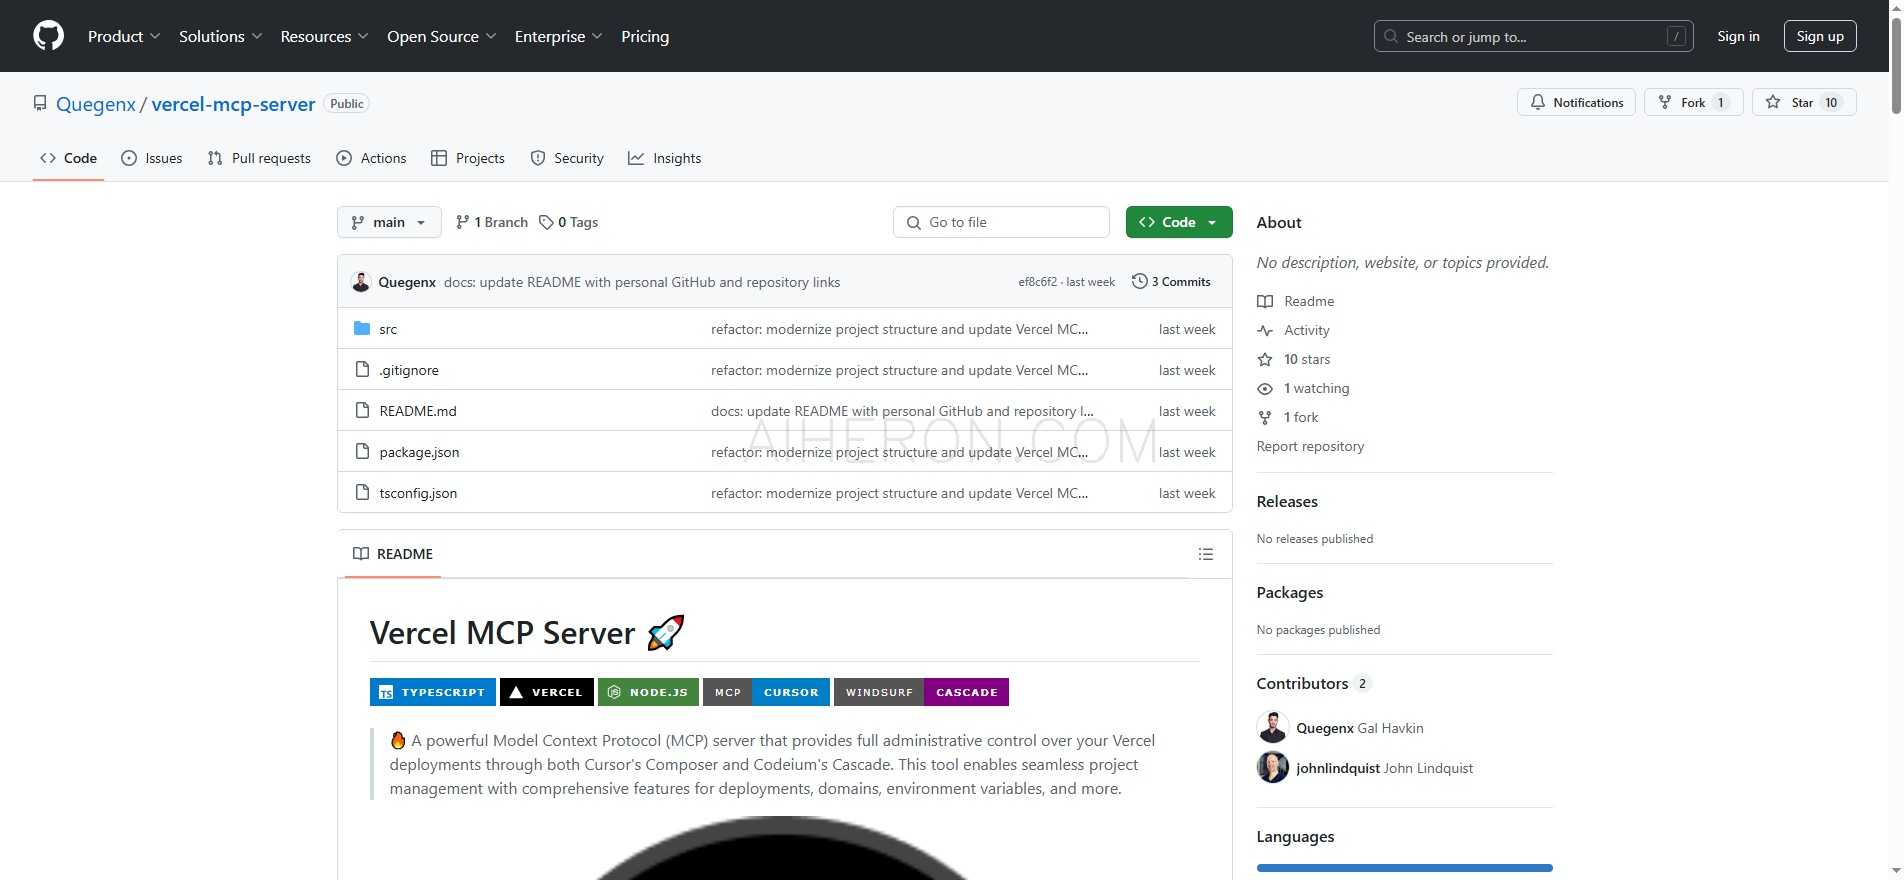Select the README tab
This screenshot has height=880, width=1904.
pyautogui.click(x=393, y=554)
